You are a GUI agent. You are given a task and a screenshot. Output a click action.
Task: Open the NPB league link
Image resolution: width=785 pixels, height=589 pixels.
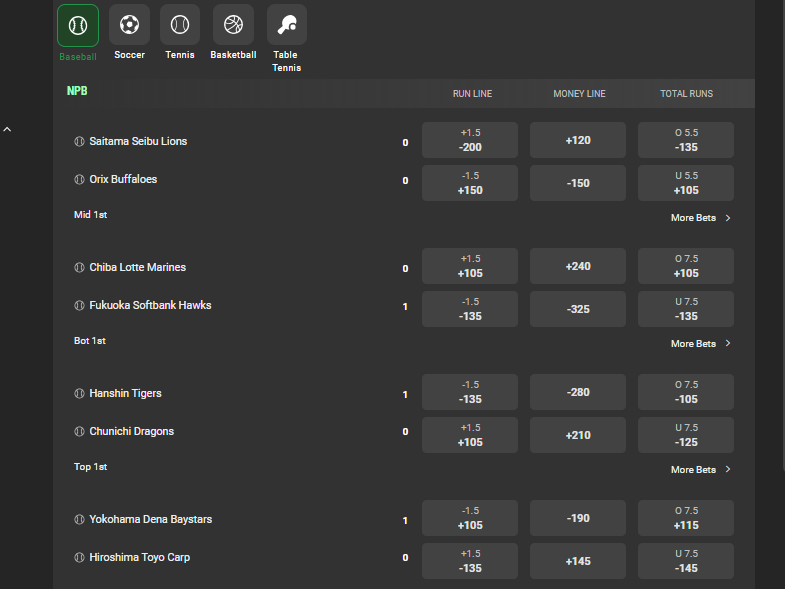[77, 91]
